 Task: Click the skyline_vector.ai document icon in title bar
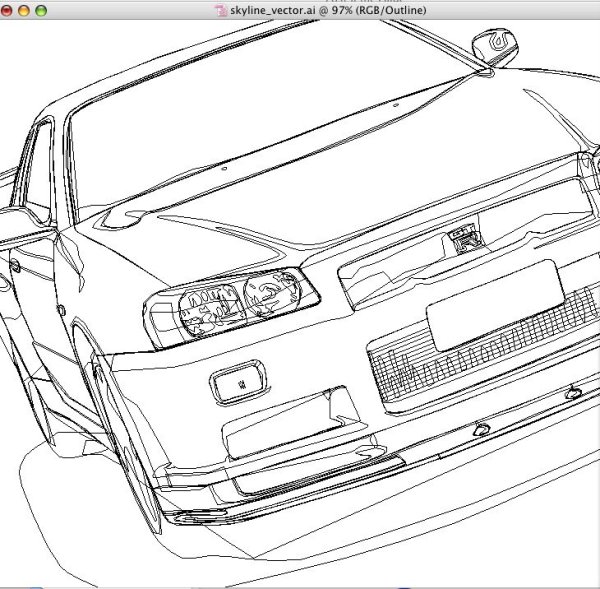(x=221, y=10)
